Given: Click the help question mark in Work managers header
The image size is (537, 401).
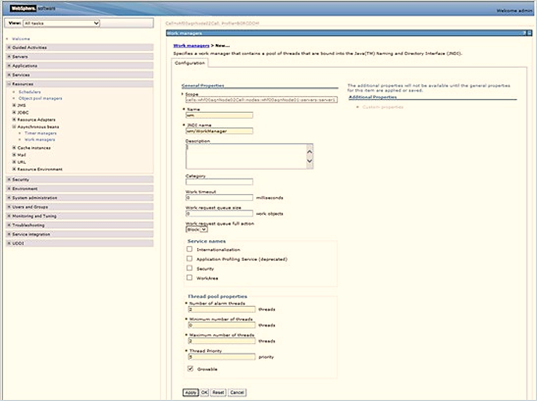Looking at the screenshot, I should [524, 33].
